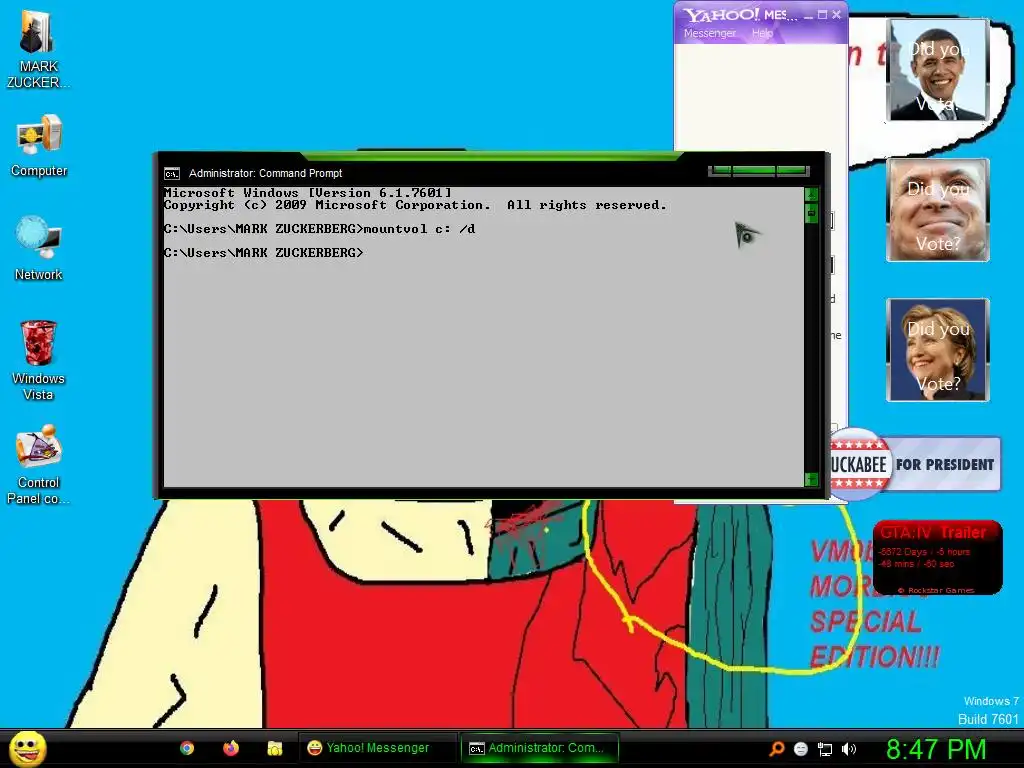Open the network tray icon

(x=825, y=749)
